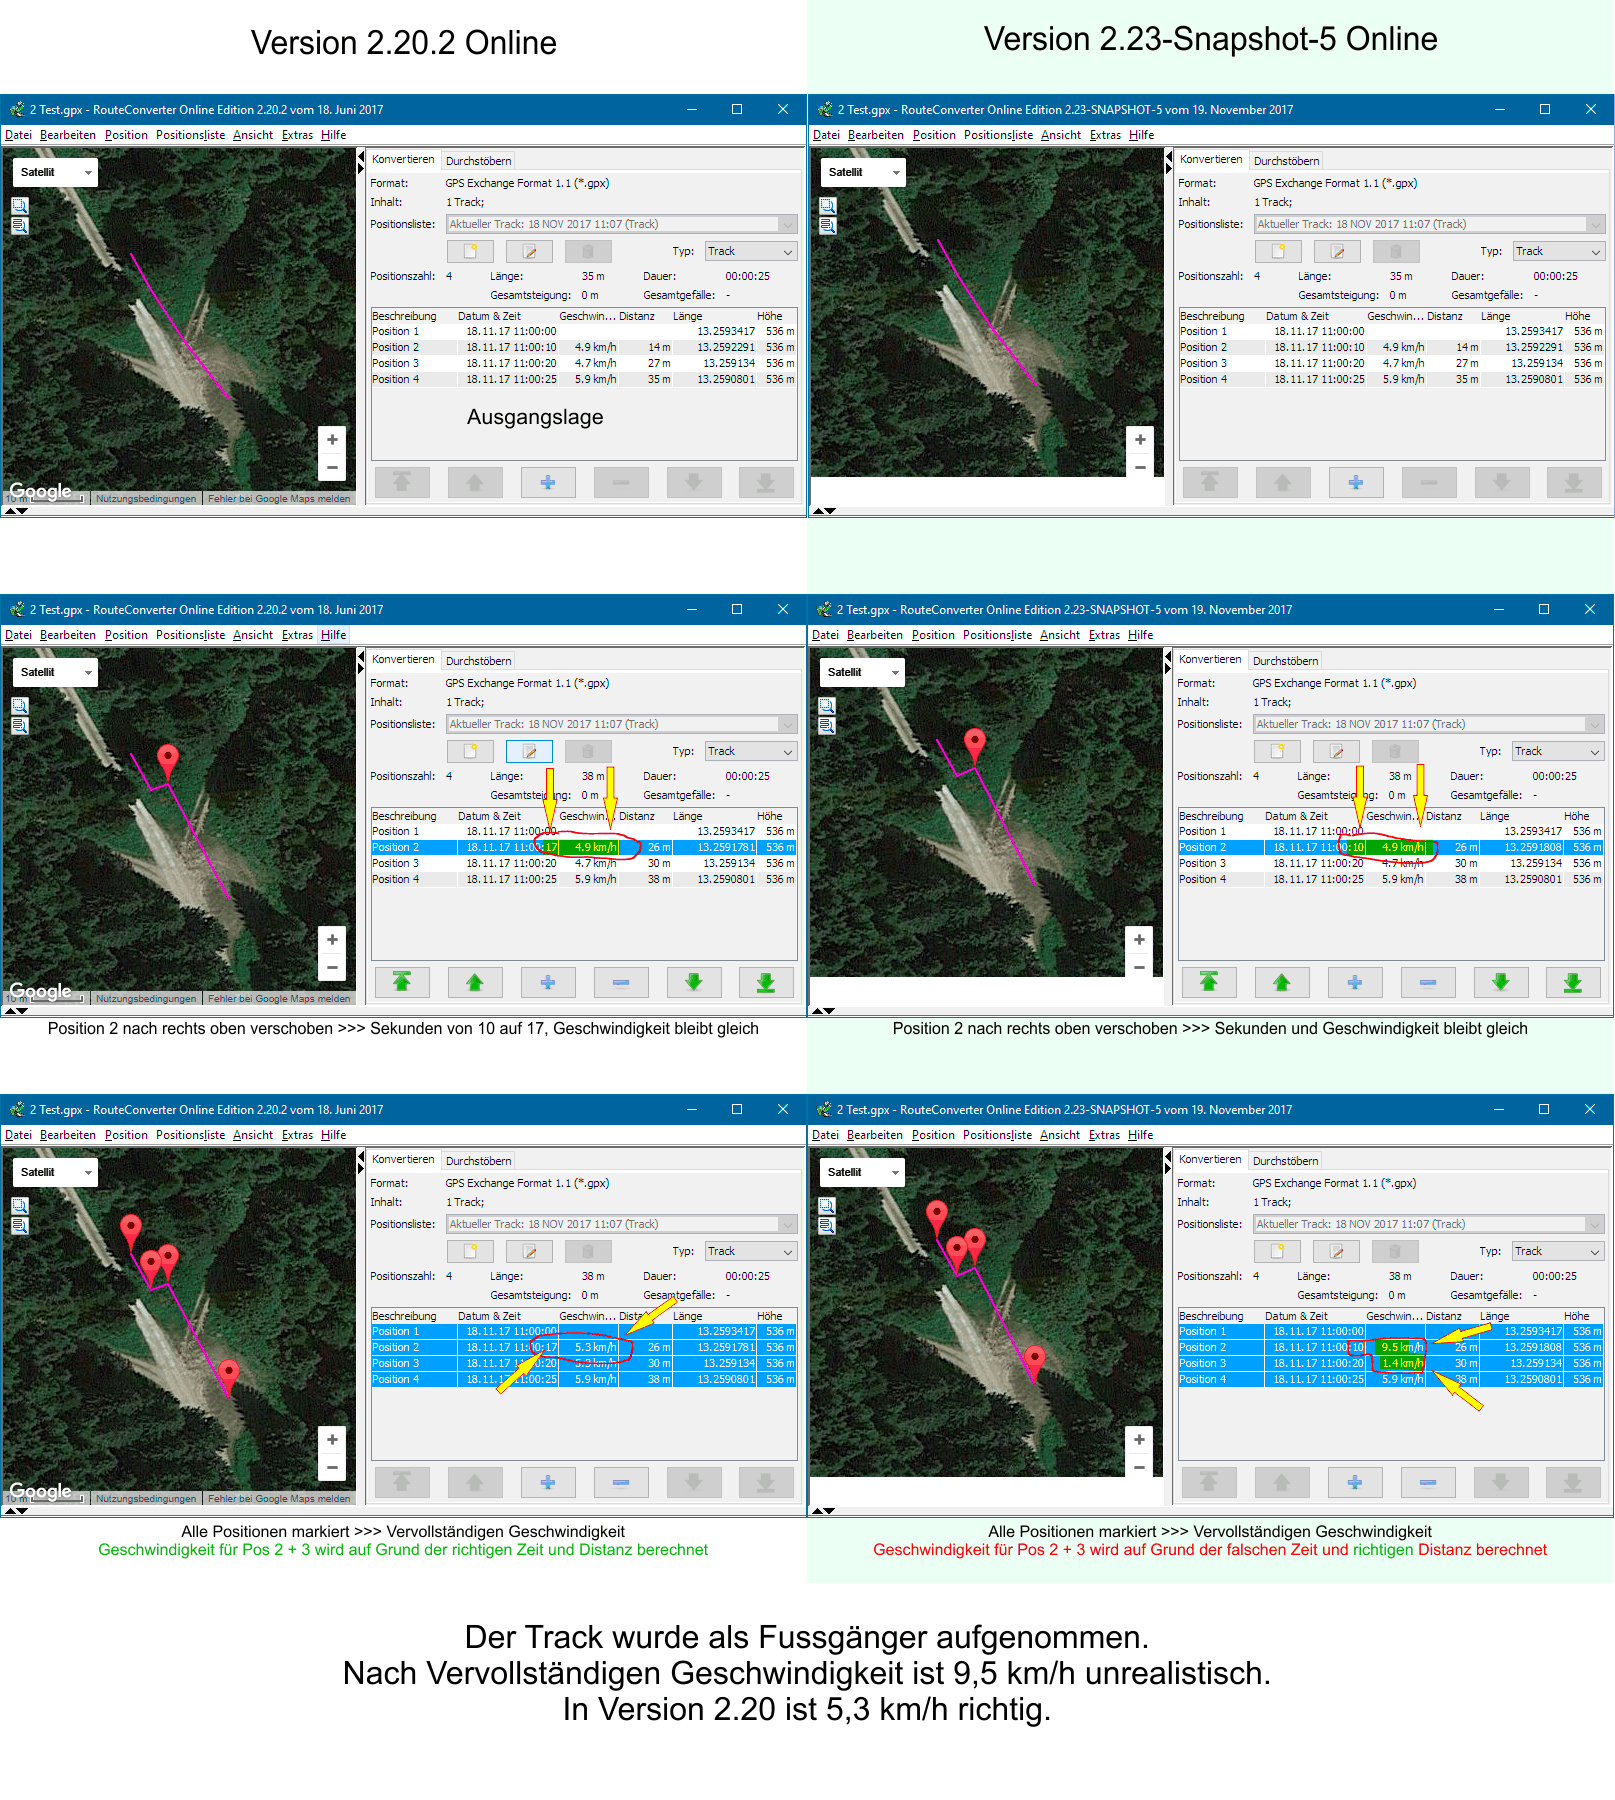
Task: Click lower map magnifier icon, three-marker 2.20.2 window
Action: pyautogui.click(x=20, y=1226)
